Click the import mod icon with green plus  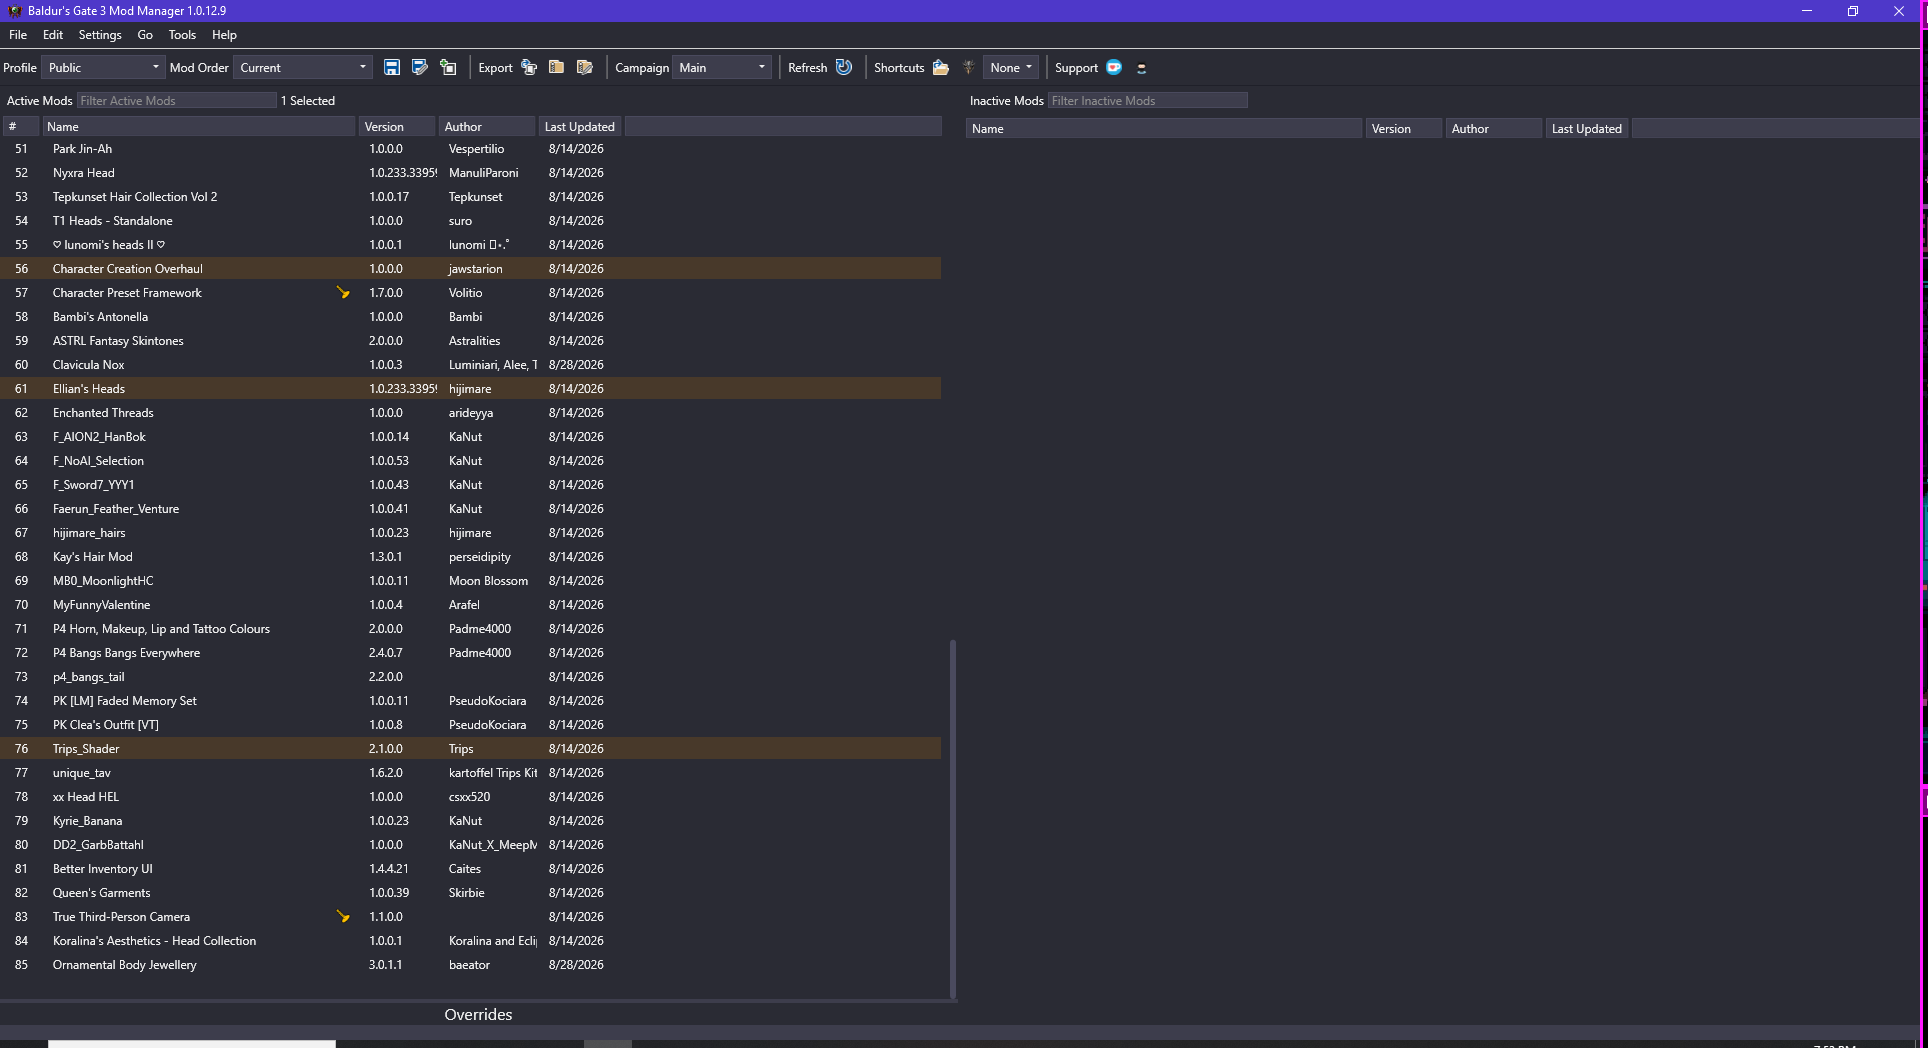448,67
